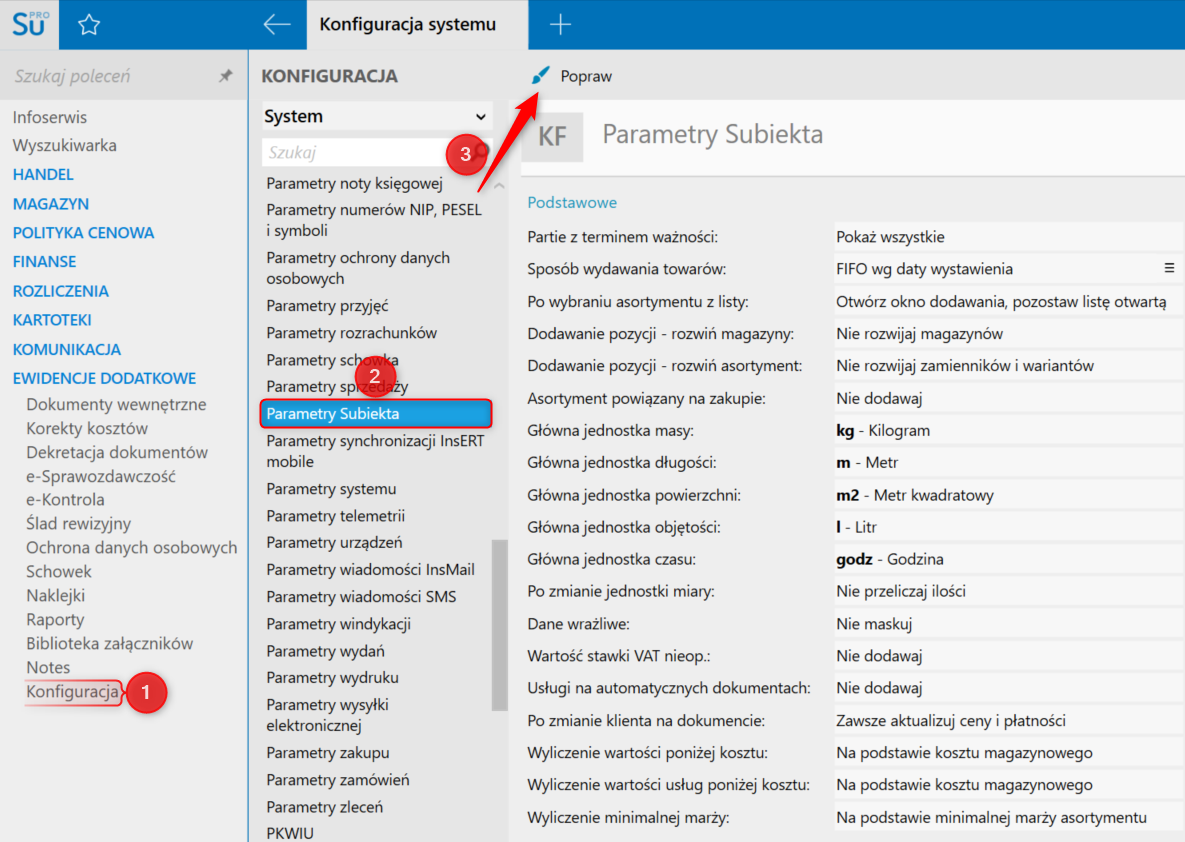
Task: Select Parametry Subiekta in the list
Action: 376,413
